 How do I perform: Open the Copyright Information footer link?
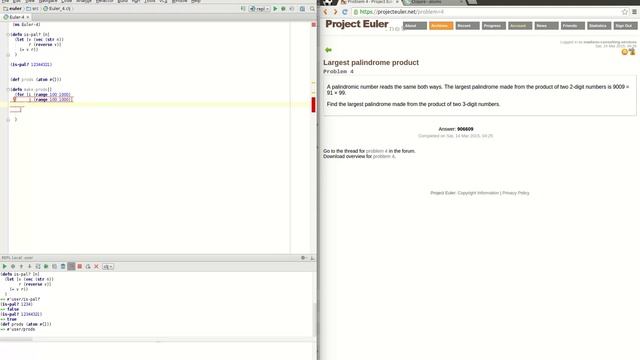(x=478, y=193)
